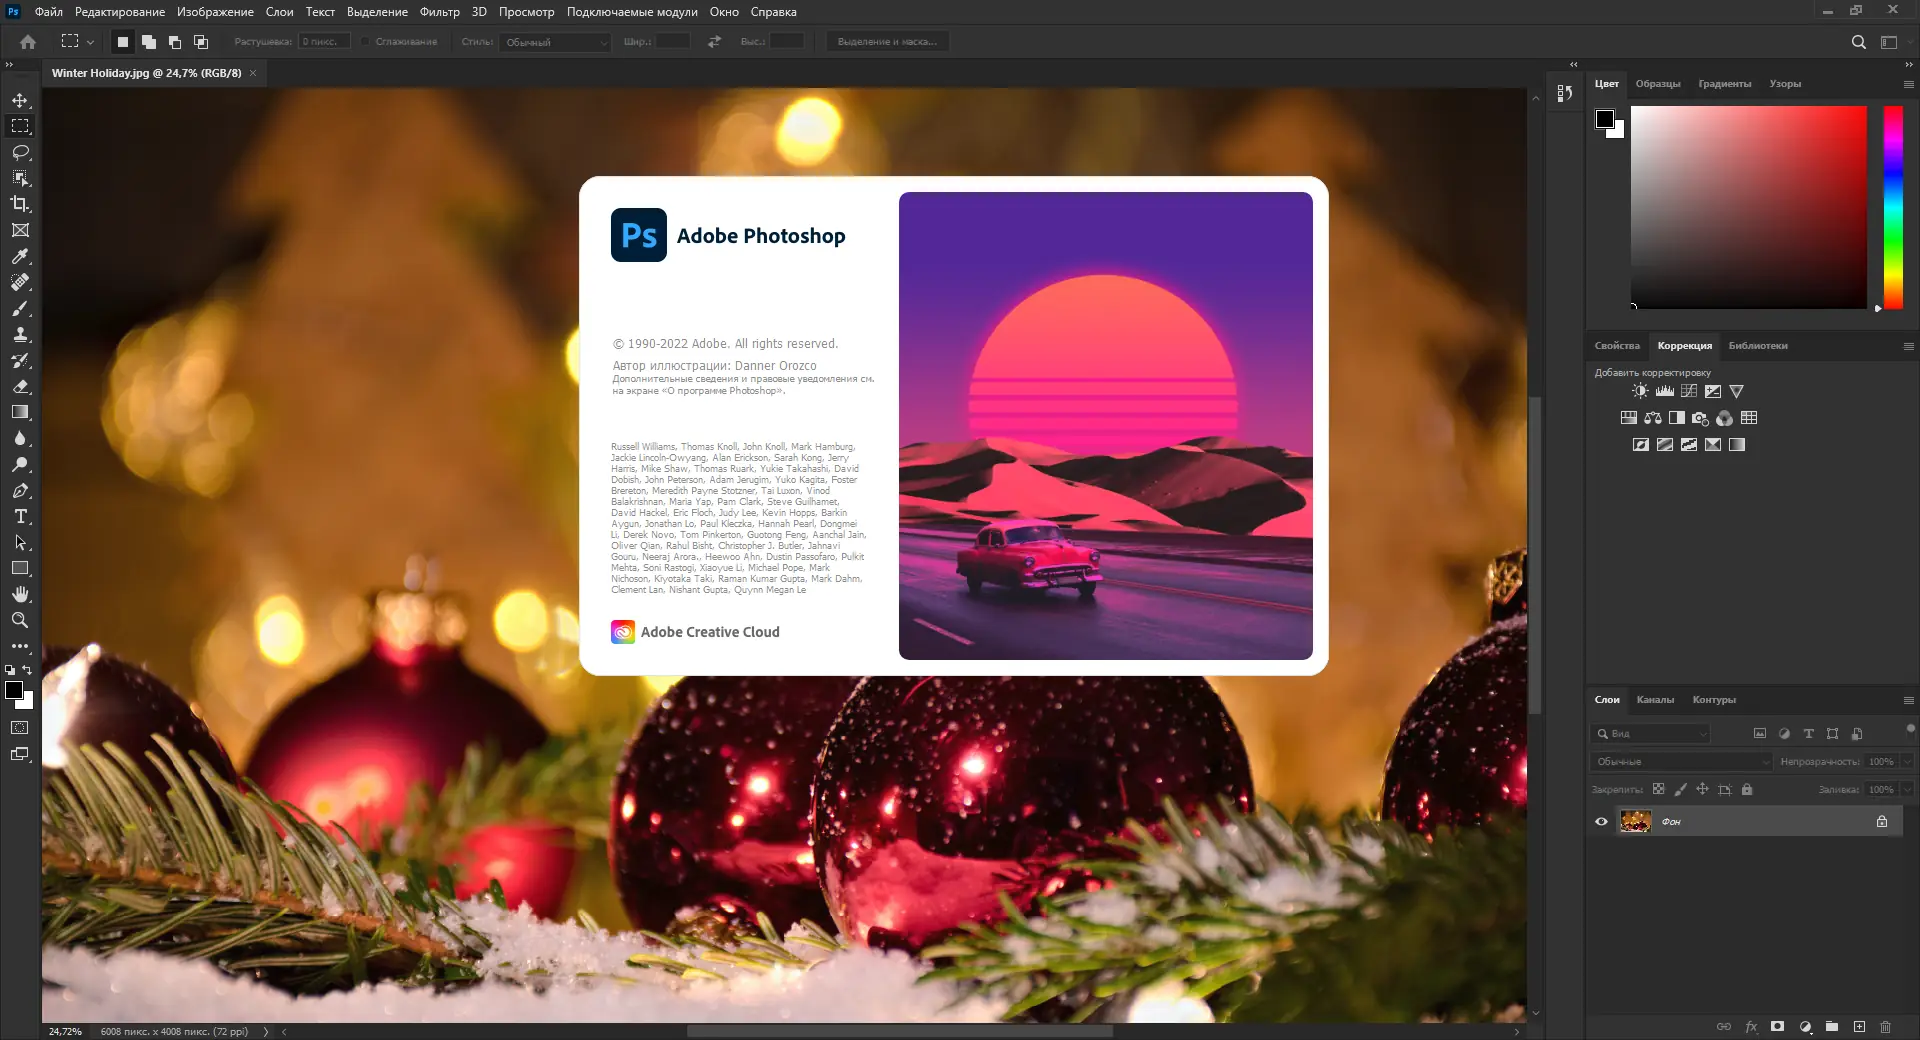Select the Move tool
Image resolution: width=1920 pixels, height=1040 pixels.
tap(20, 100)
